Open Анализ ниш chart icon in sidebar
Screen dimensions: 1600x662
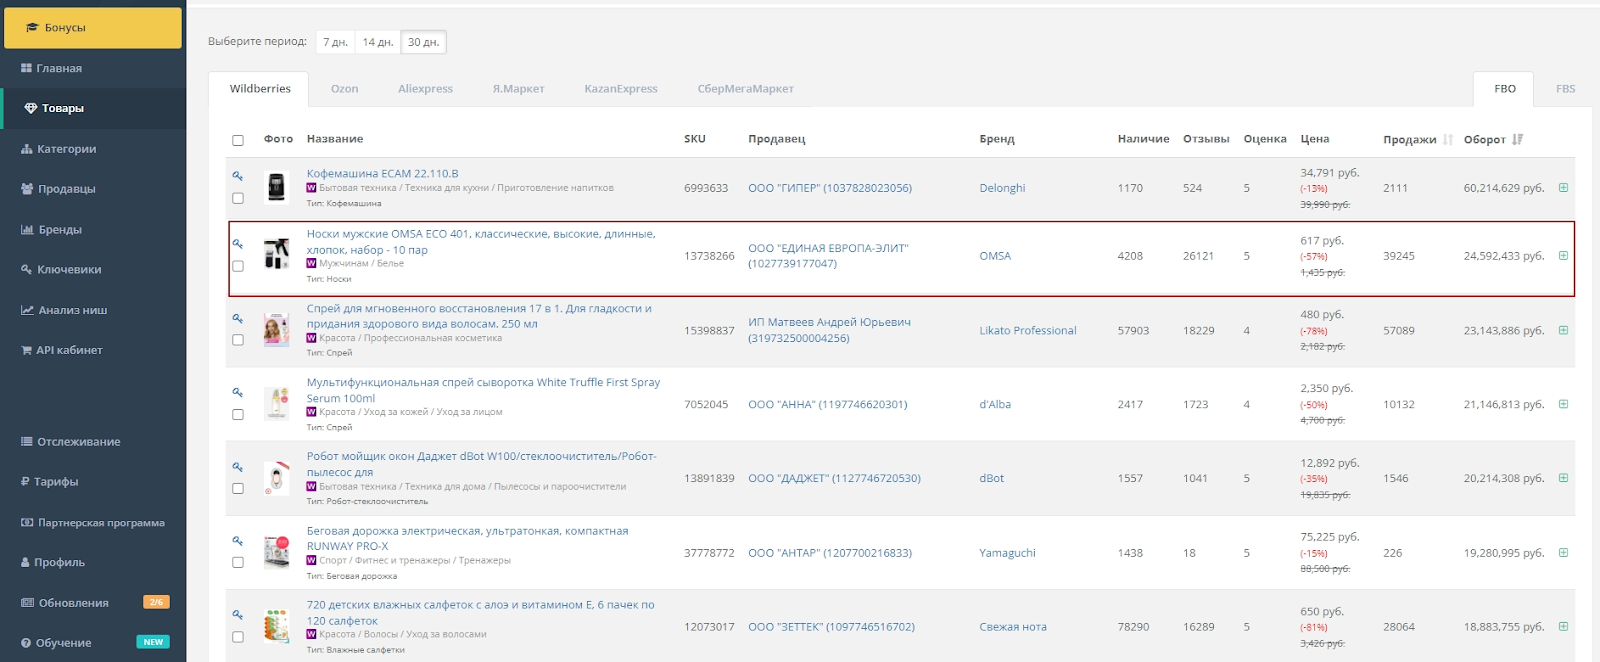27,310
